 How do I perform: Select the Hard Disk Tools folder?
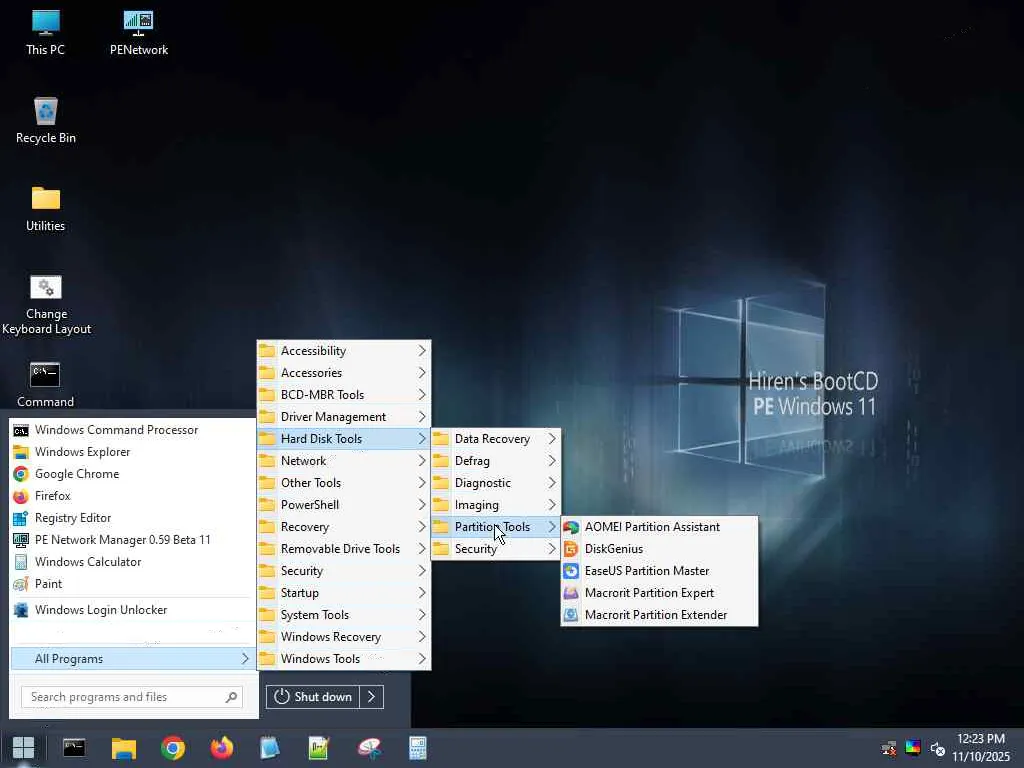344,439
